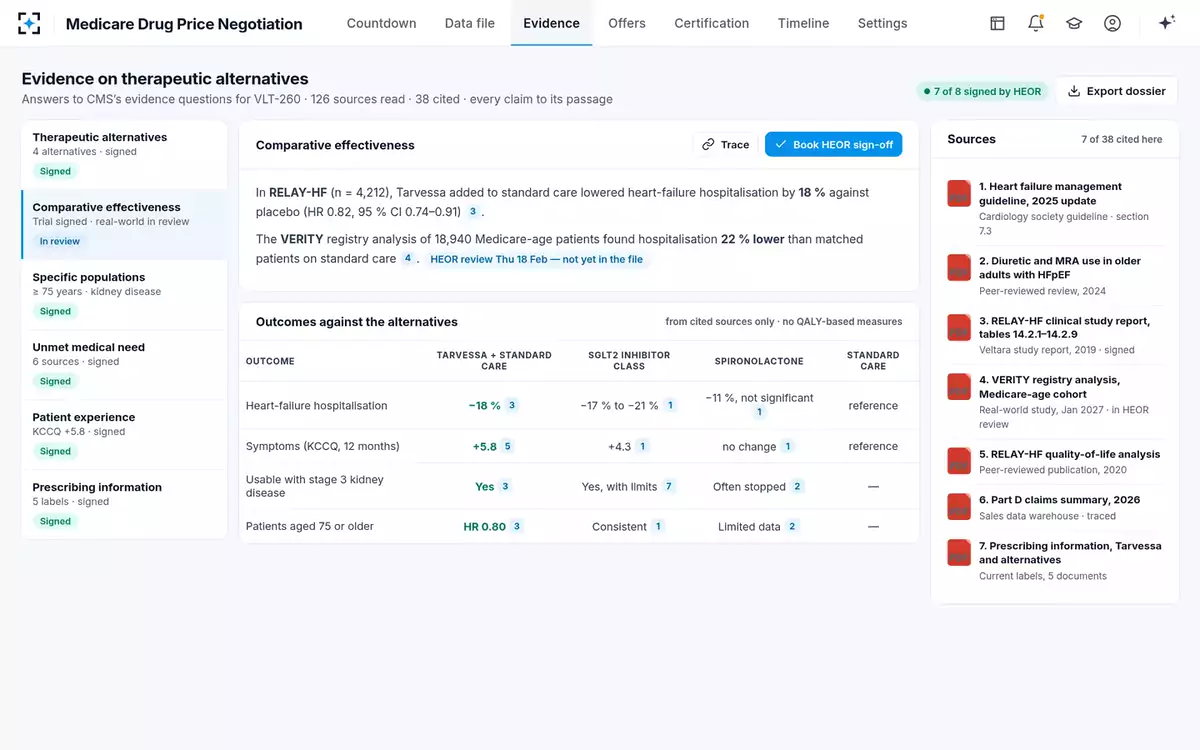Click the "Medicare Drug Price Negotiation" title

point(184,24)
